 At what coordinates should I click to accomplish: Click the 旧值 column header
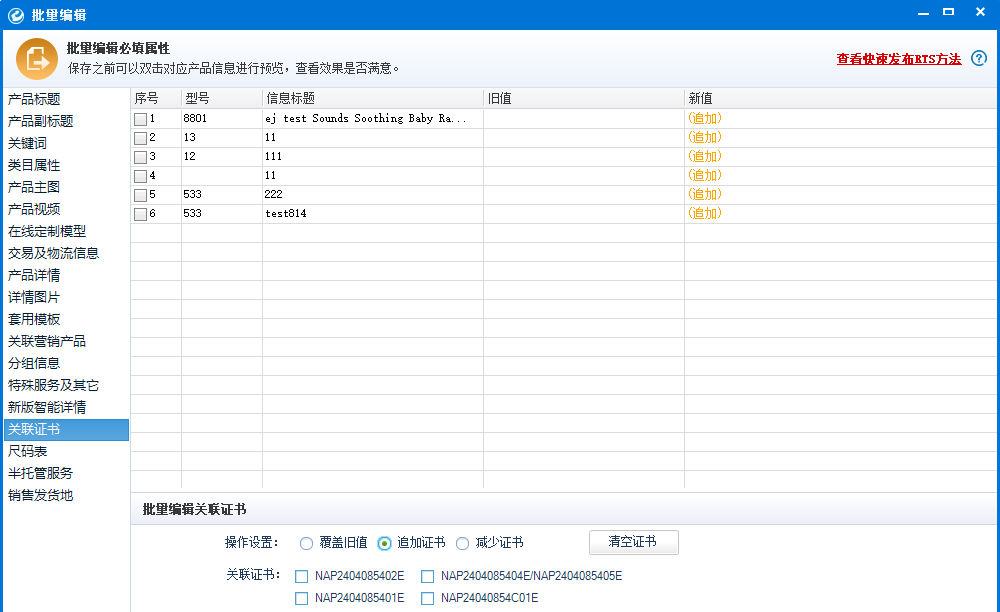[x=584, y=98]
